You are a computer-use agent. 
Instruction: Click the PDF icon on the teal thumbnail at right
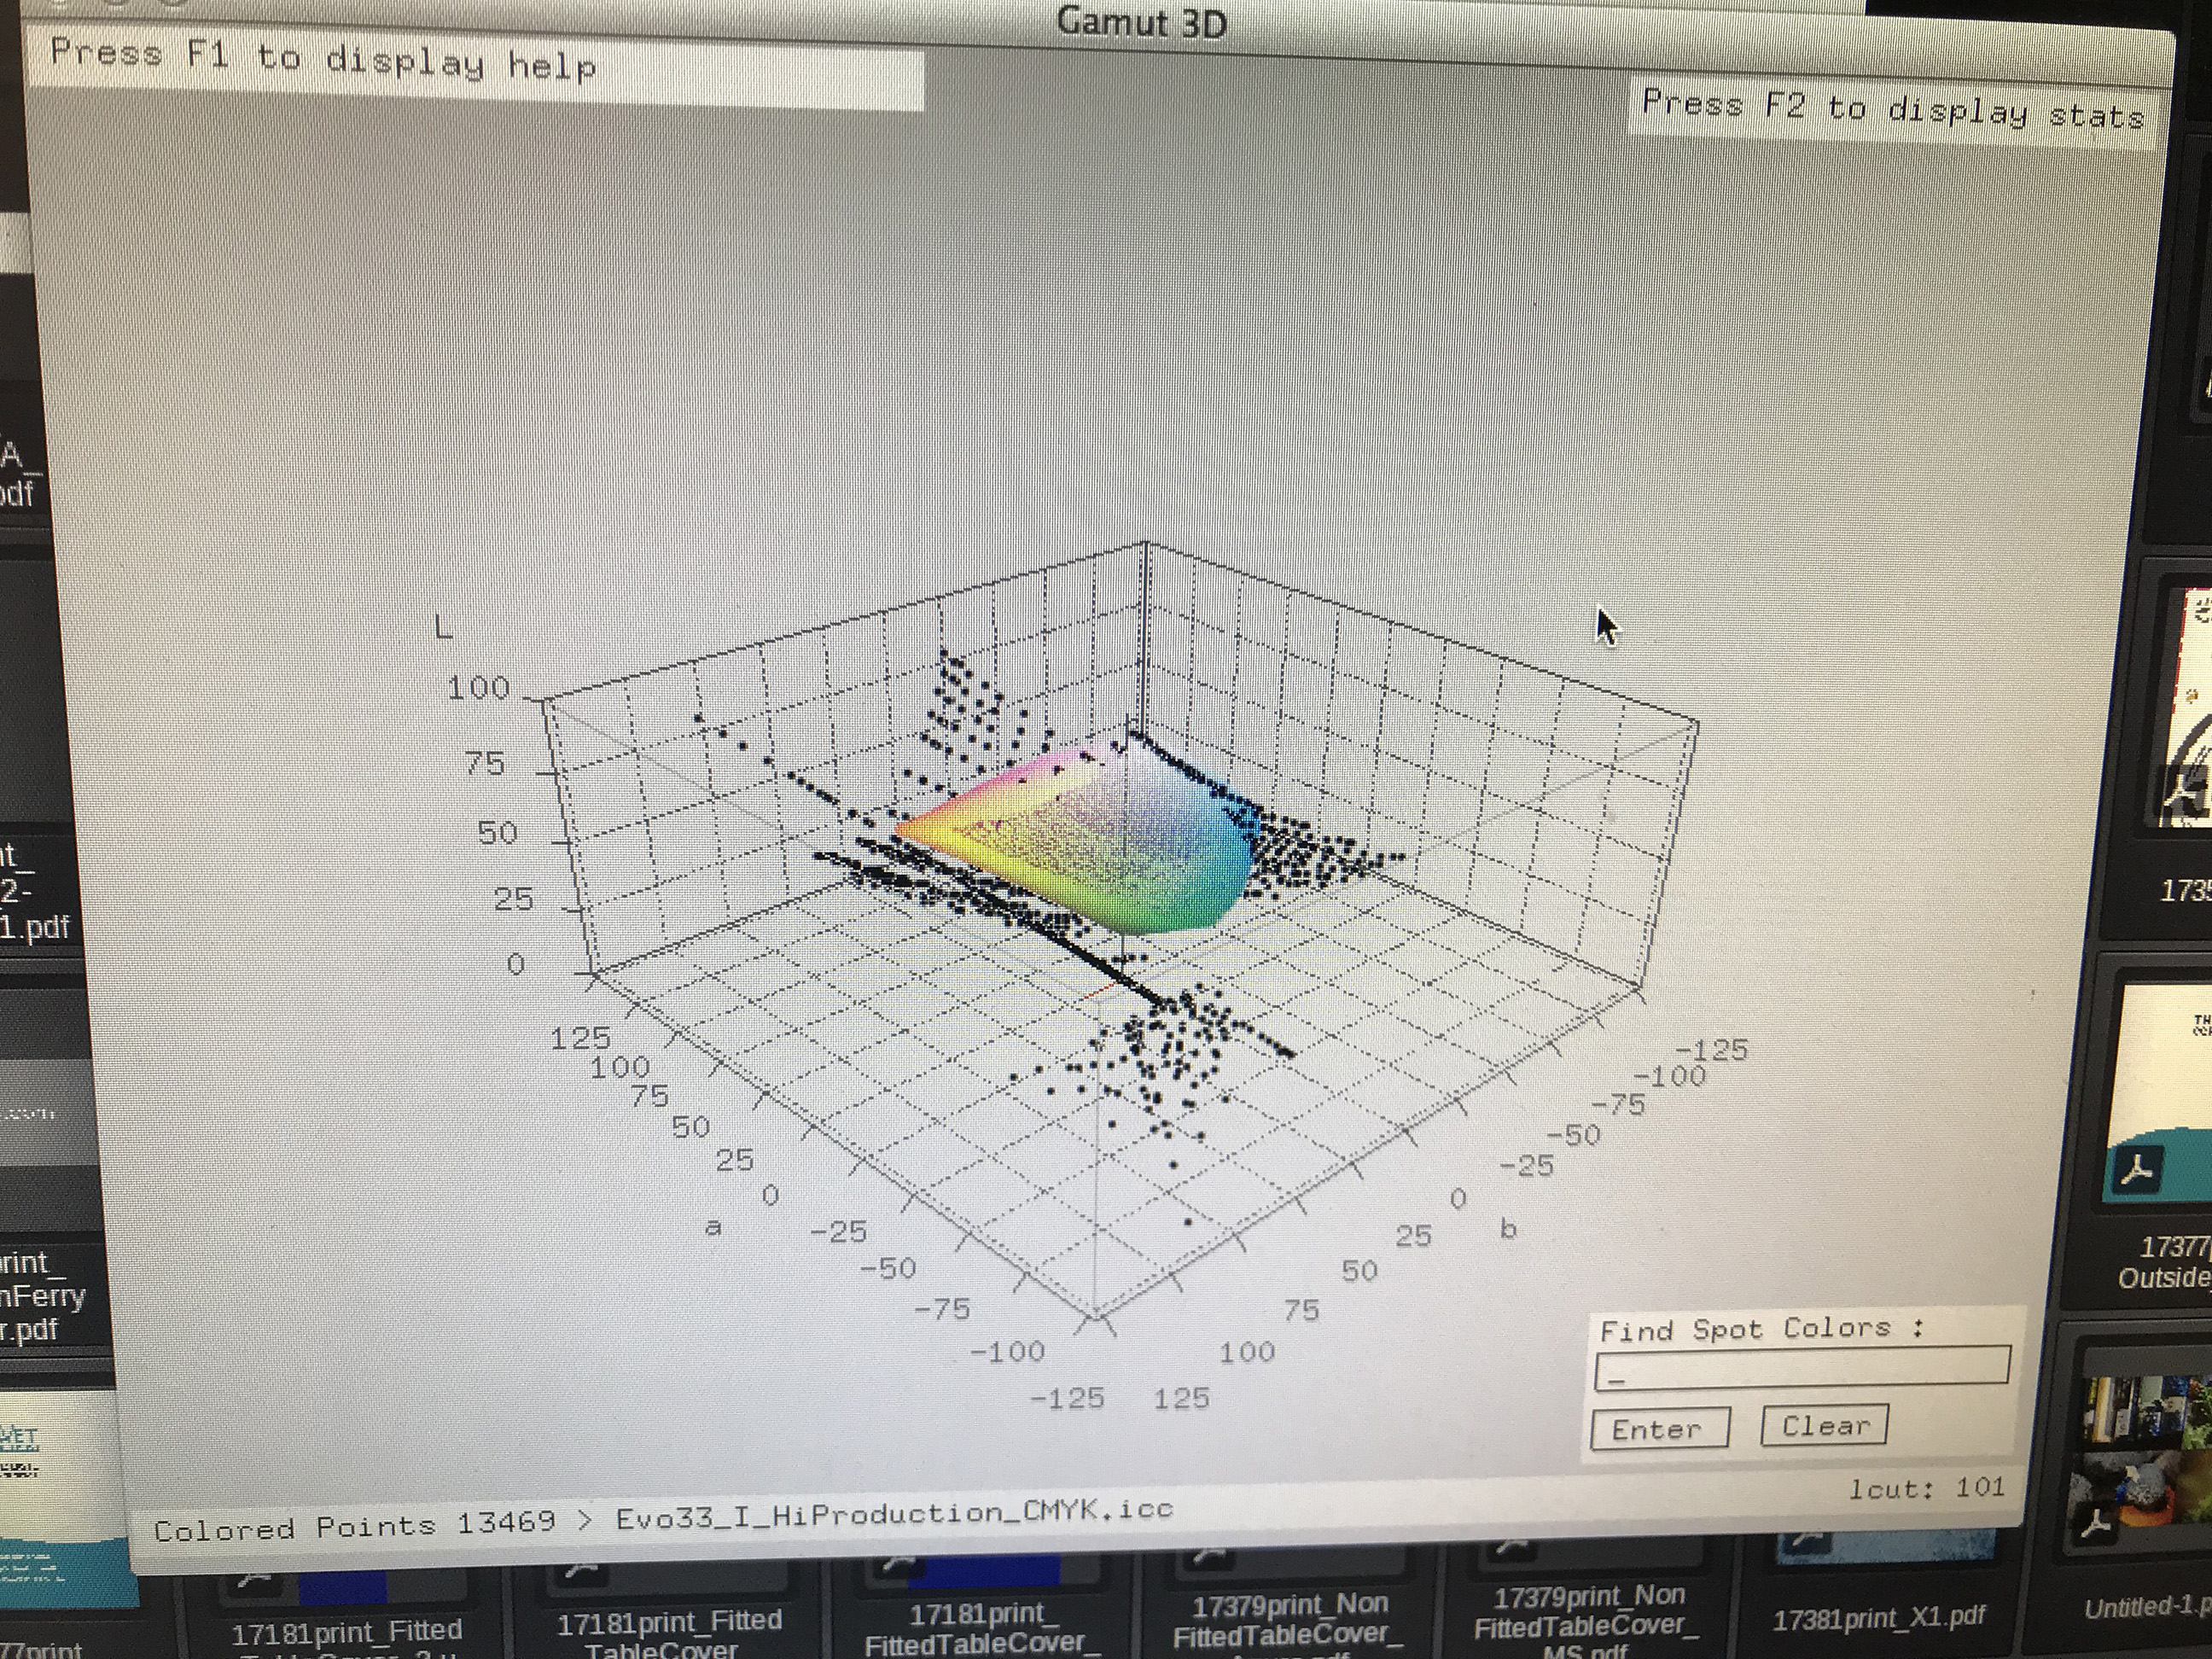[x=2136, y=1170]
